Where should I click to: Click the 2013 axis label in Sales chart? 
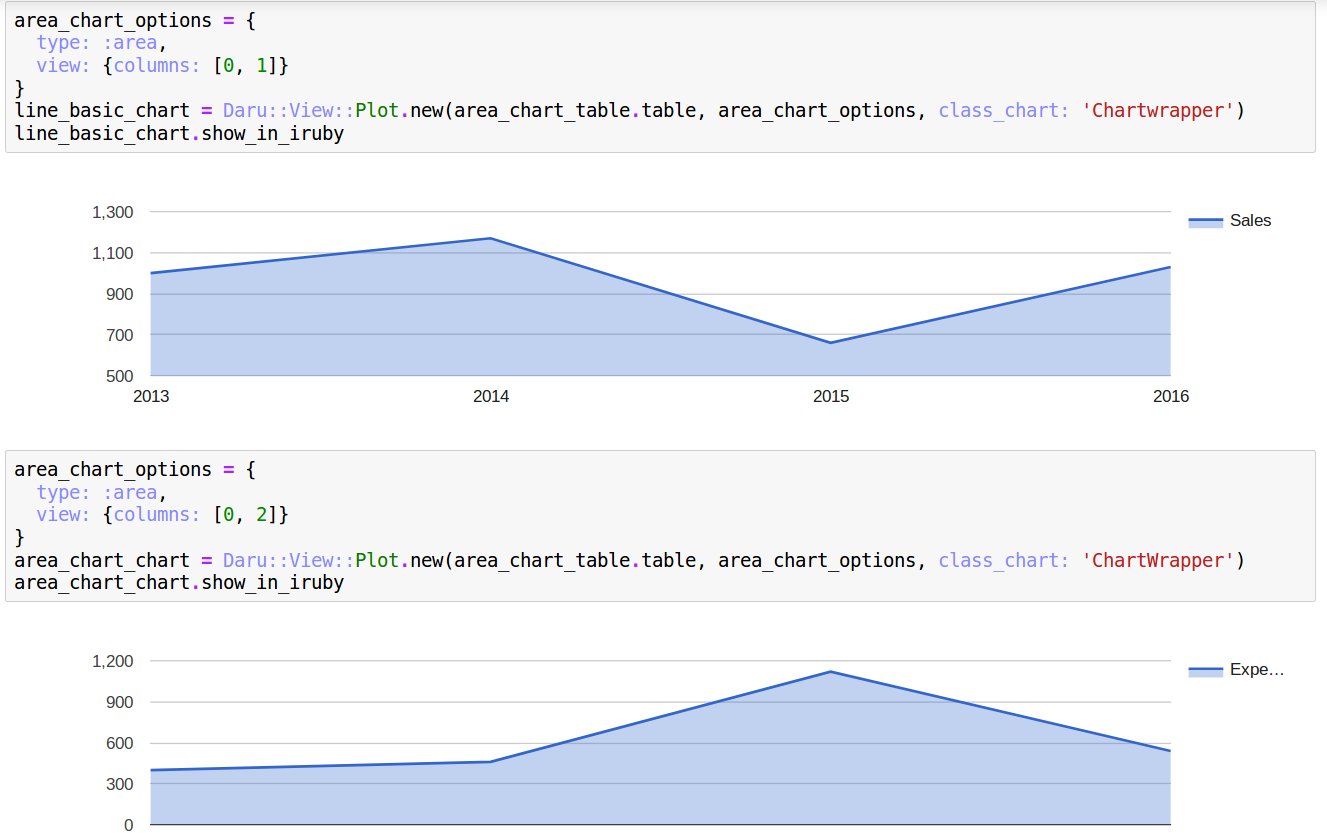click(x=151, y=396)
